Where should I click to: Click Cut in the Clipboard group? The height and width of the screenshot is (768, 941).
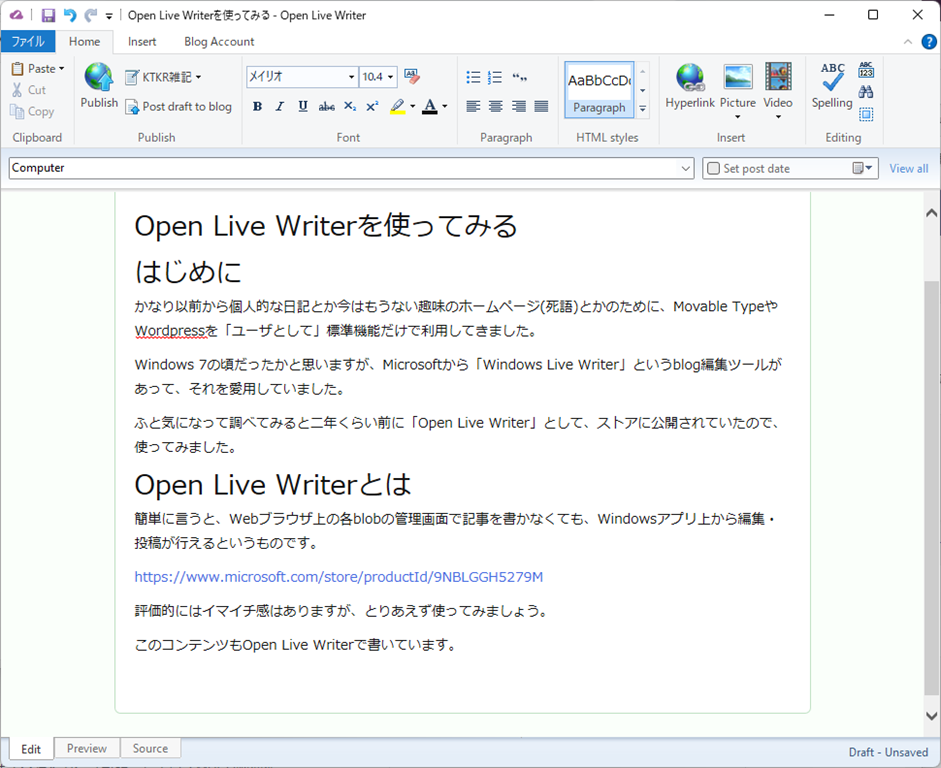(29, 90)
